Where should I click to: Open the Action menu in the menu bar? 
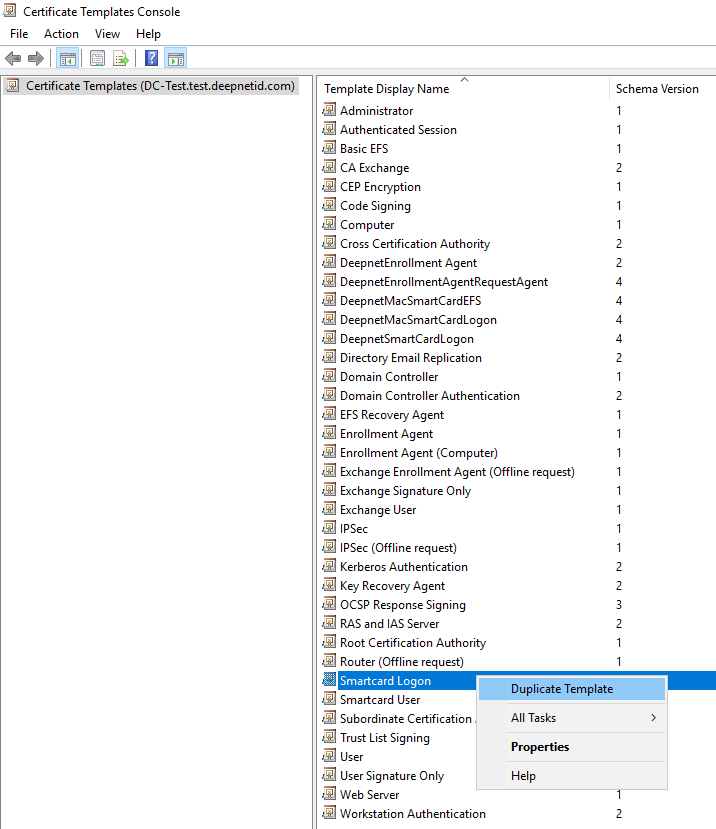pos(61,34)
